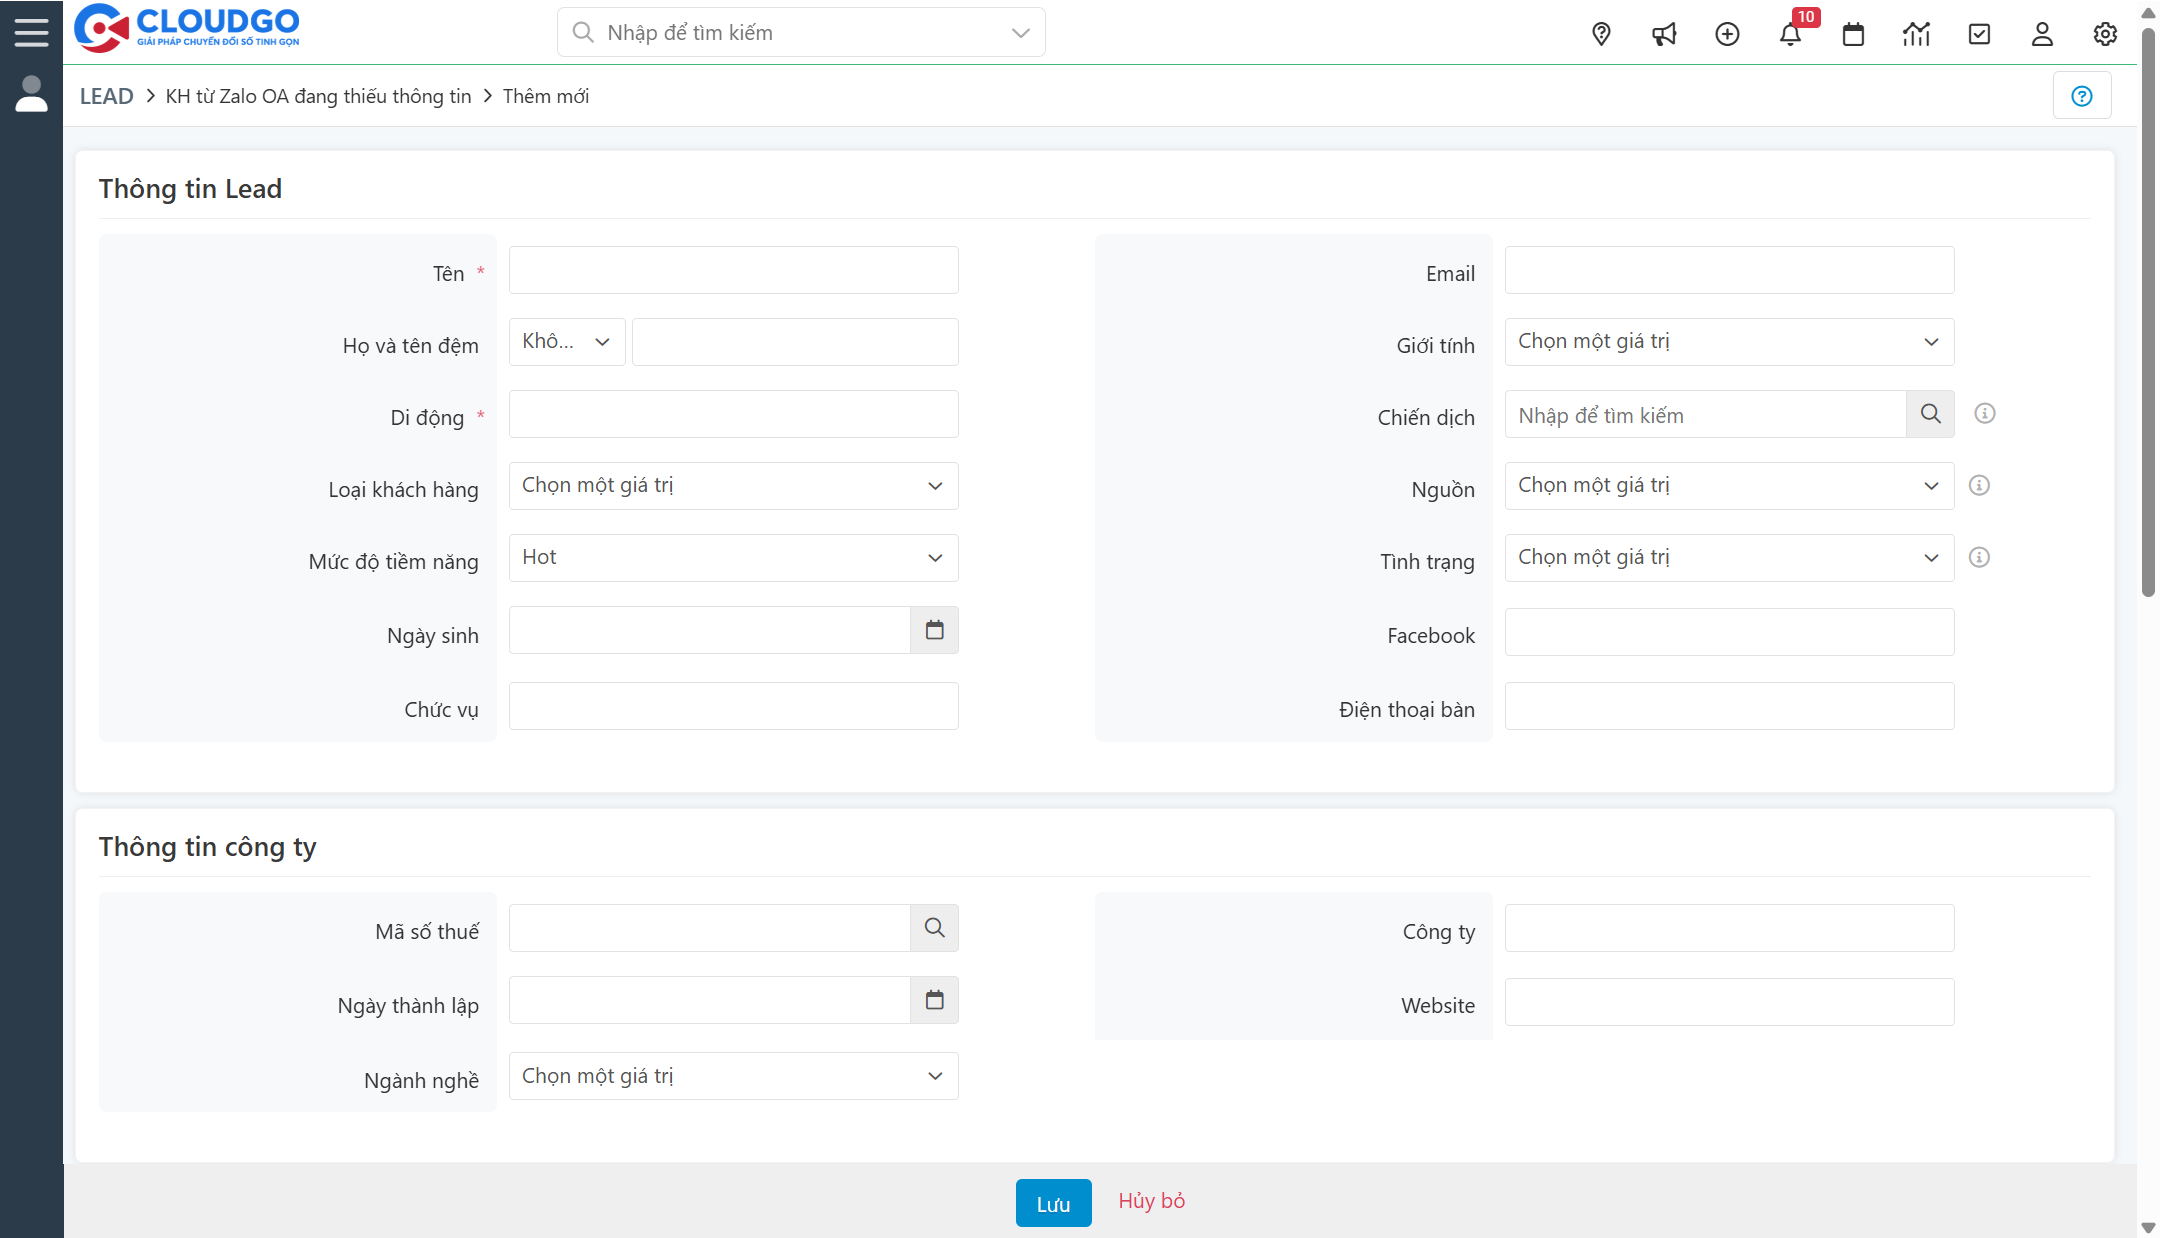The image size is (2160, 1238).
Task: Click the Hủy bỏ cancel link
Action: point(1151,1201)
